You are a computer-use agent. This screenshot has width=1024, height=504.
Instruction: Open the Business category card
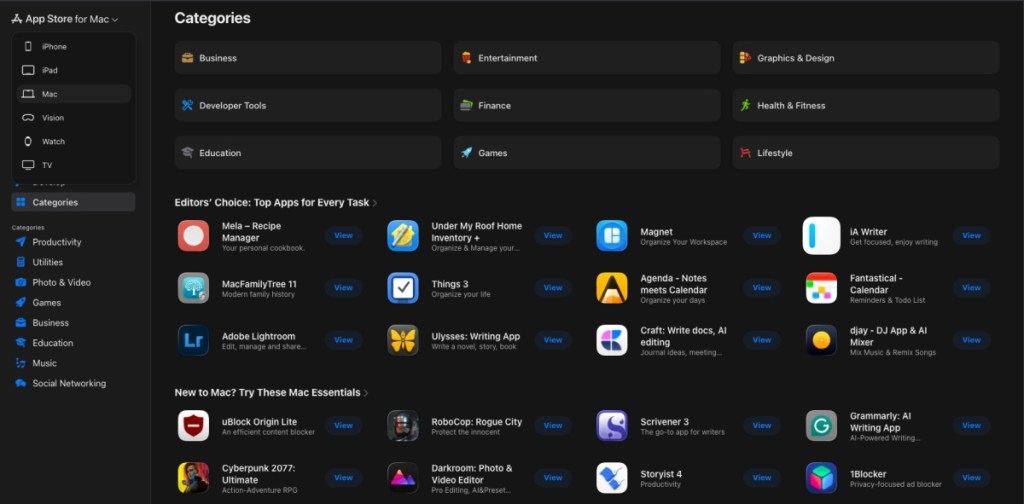tap(308, 57)
